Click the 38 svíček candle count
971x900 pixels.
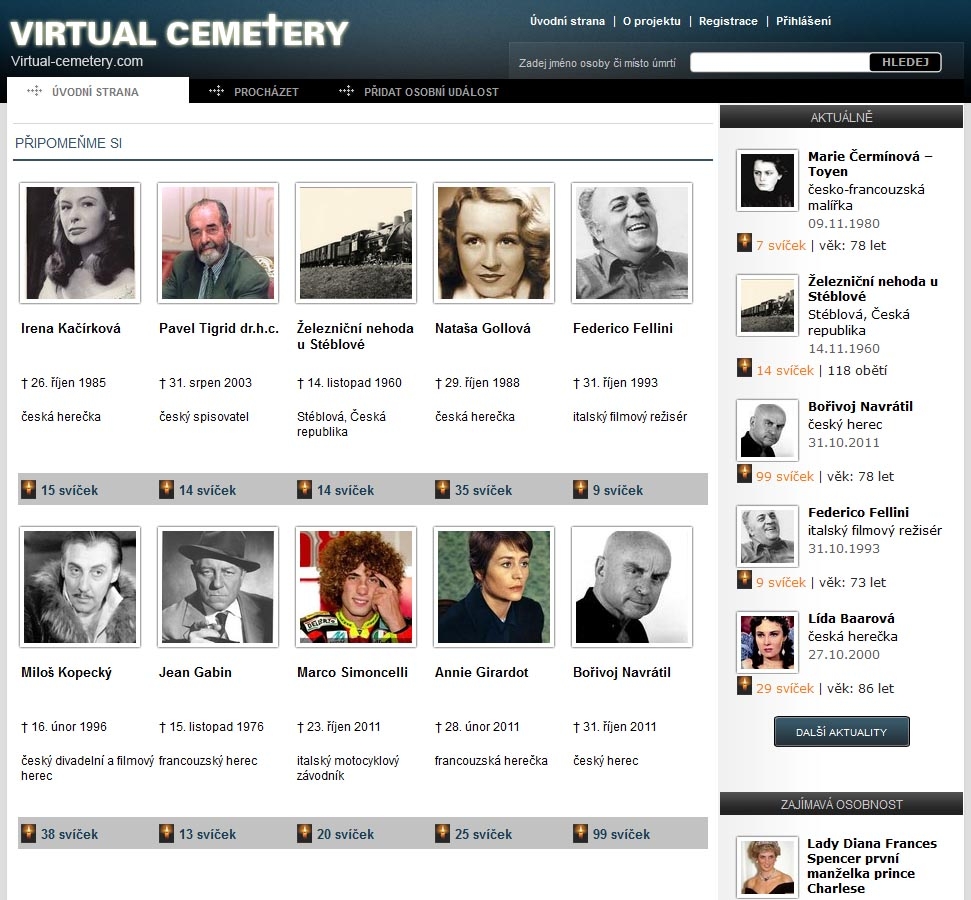click(x=69, y=834)
